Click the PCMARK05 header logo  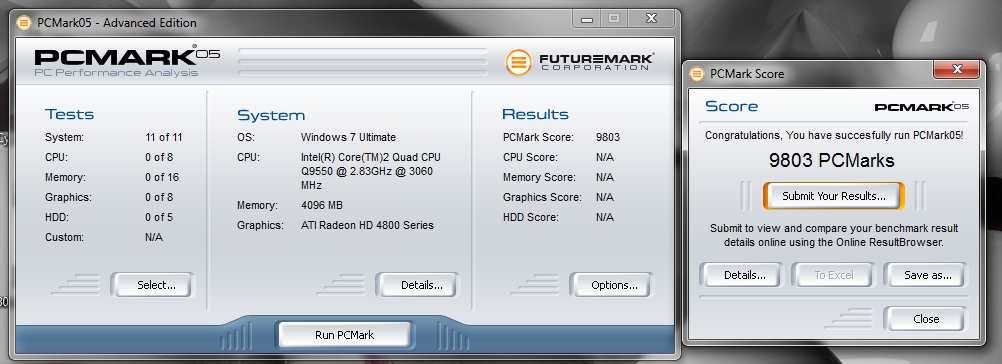click(x=127, y=62)
